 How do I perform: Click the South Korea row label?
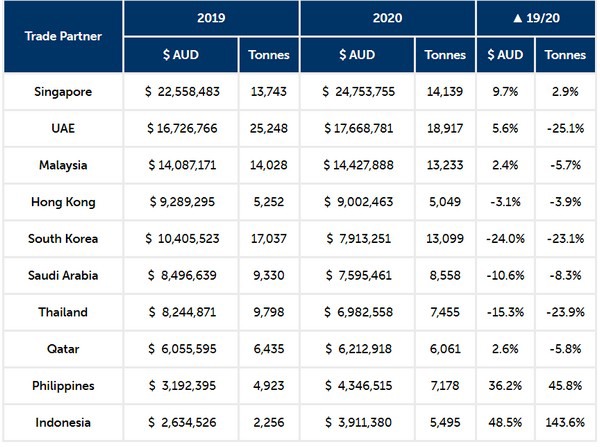[x=63, y=239]
